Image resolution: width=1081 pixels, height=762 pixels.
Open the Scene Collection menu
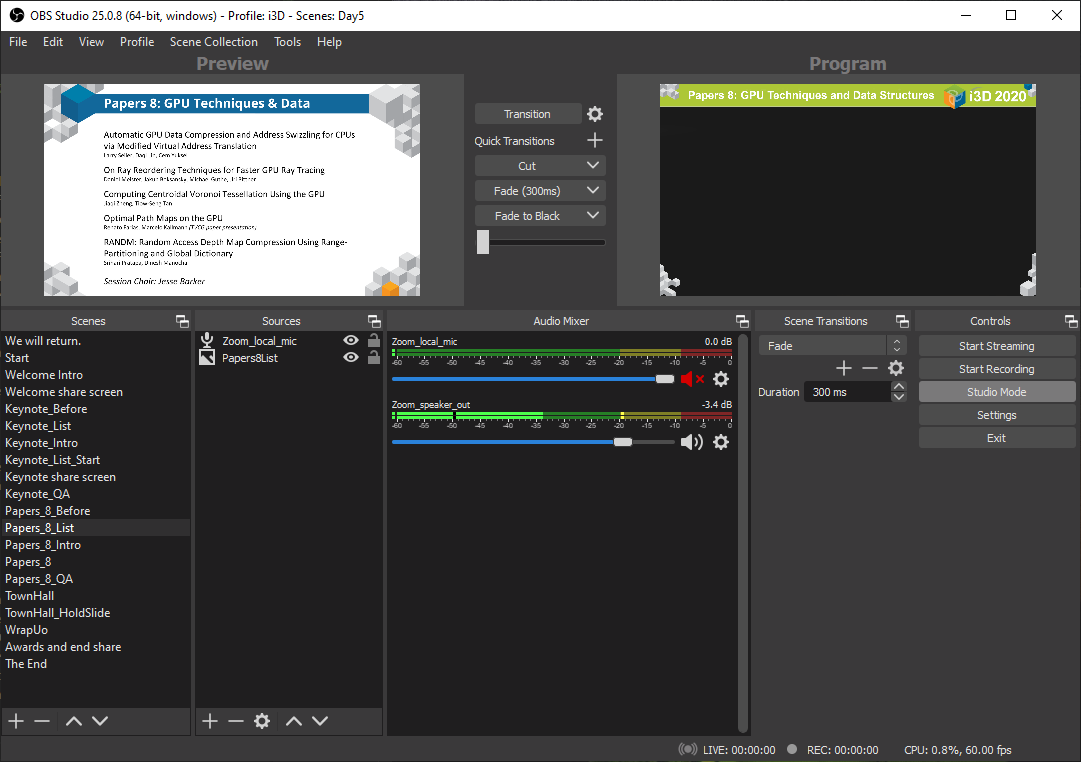pos(213,42)
